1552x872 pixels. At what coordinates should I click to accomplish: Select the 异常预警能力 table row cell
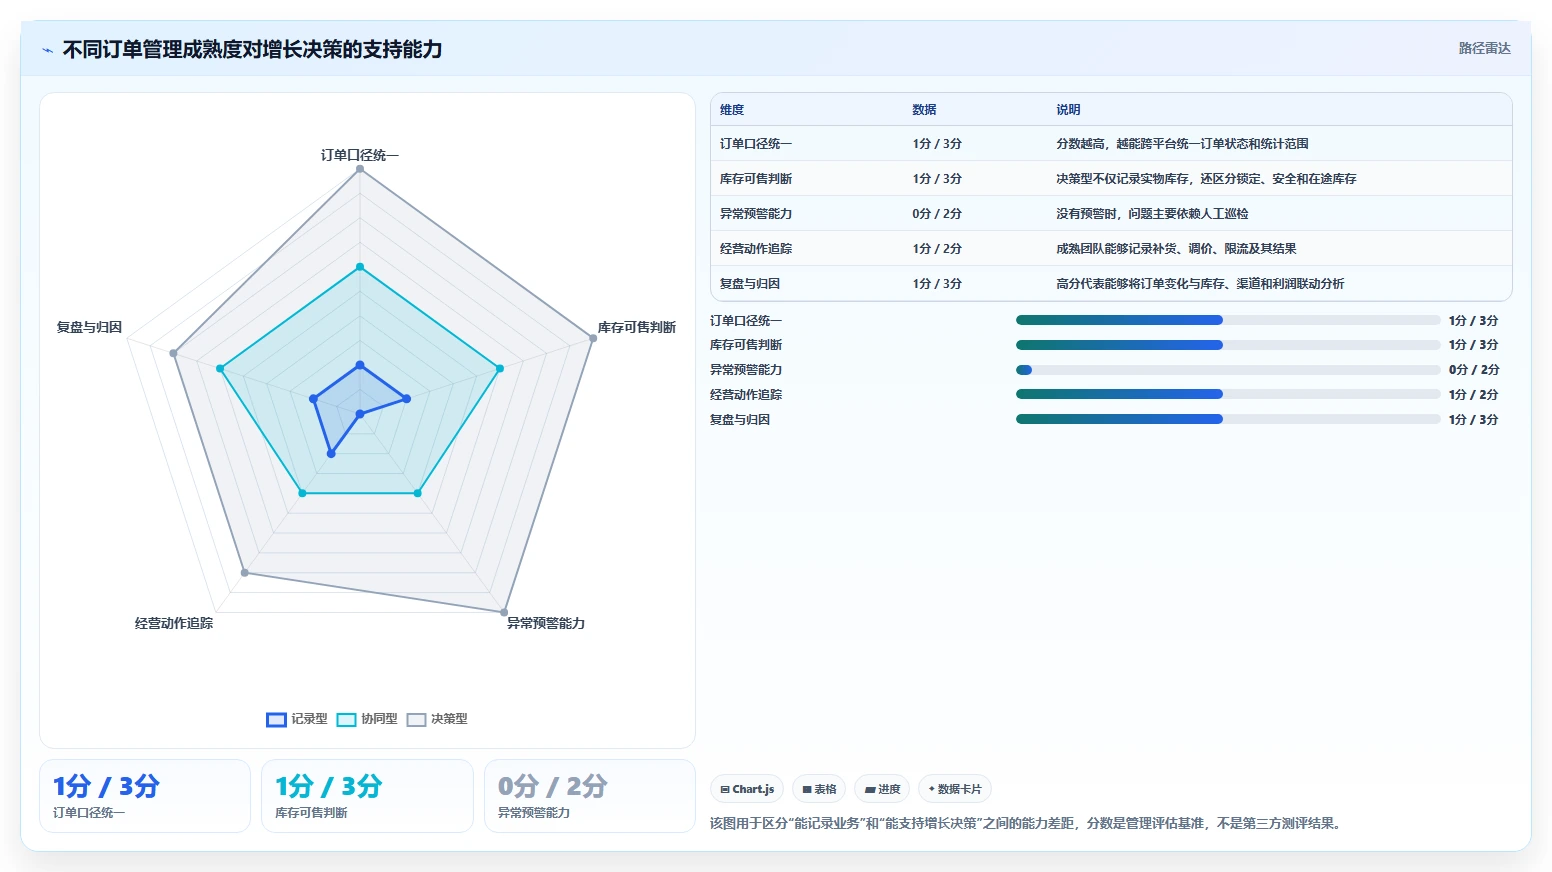756,214
